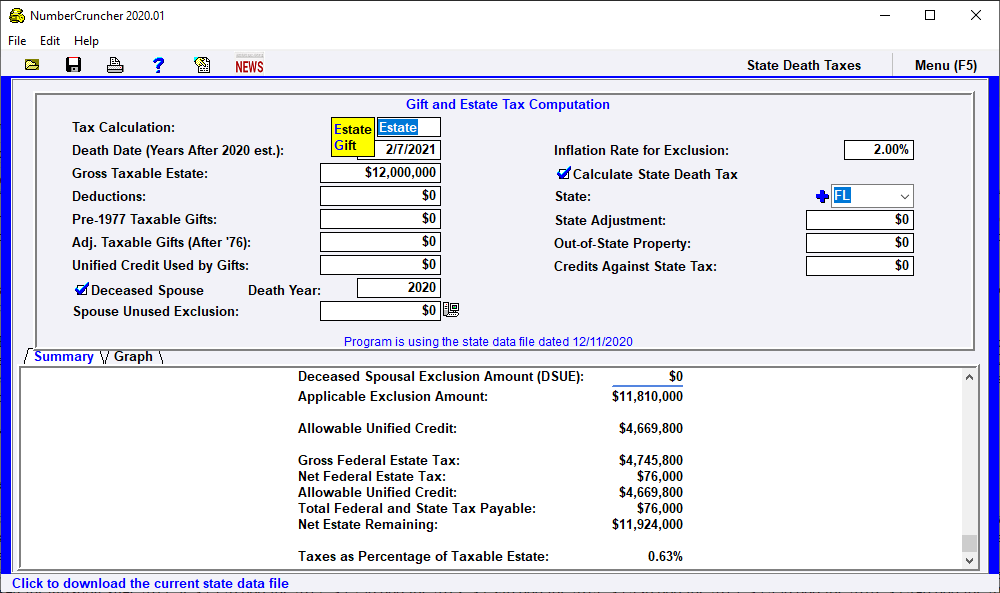Select the Spouse Unused Exclusion field
Viewport: 1000px width, 593px height.
[380, 311]
